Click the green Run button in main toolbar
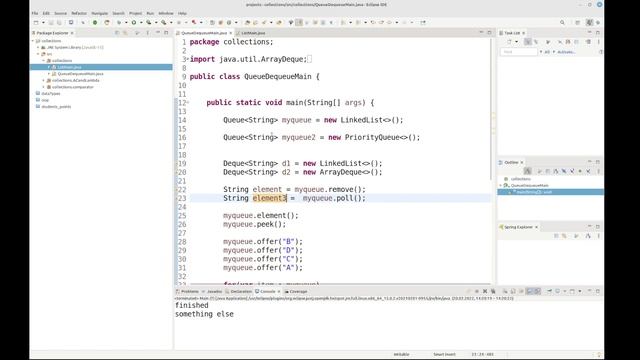The image size is (640, 360). pos(133,22)
